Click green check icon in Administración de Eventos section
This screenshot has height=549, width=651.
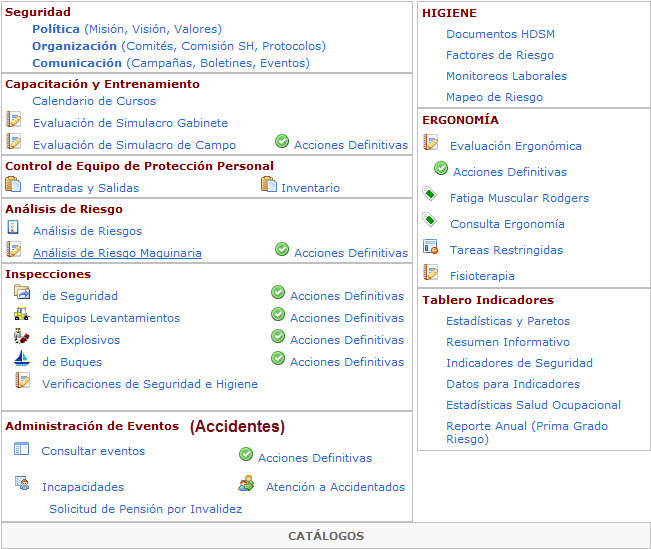(x=246, y=454)
